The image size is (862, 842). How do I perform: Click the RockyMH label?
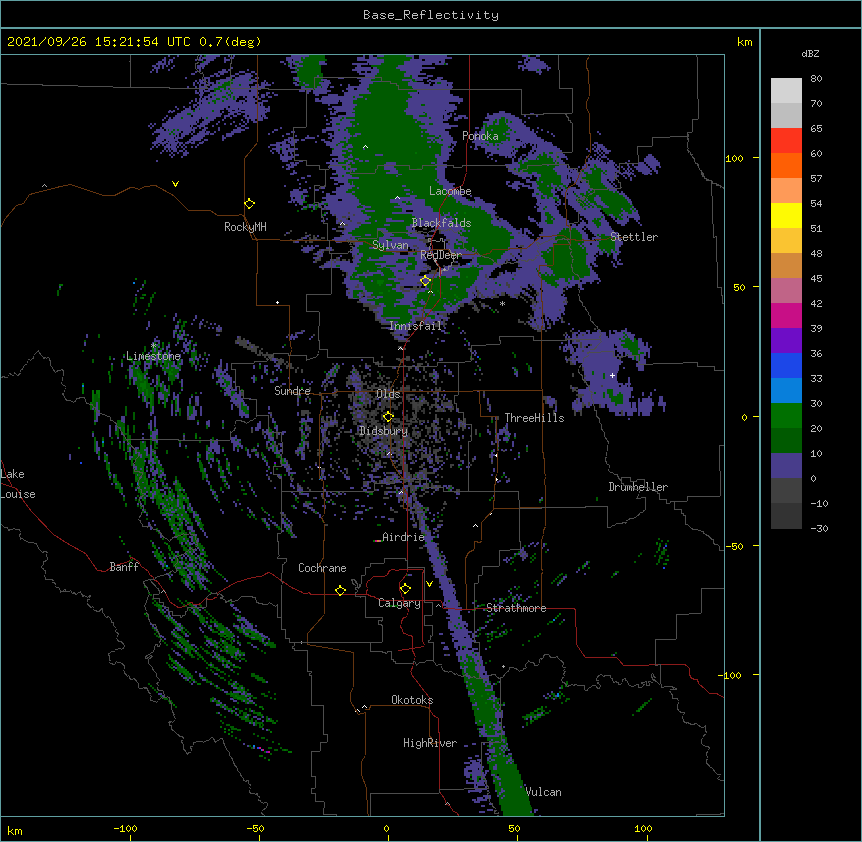245,227
